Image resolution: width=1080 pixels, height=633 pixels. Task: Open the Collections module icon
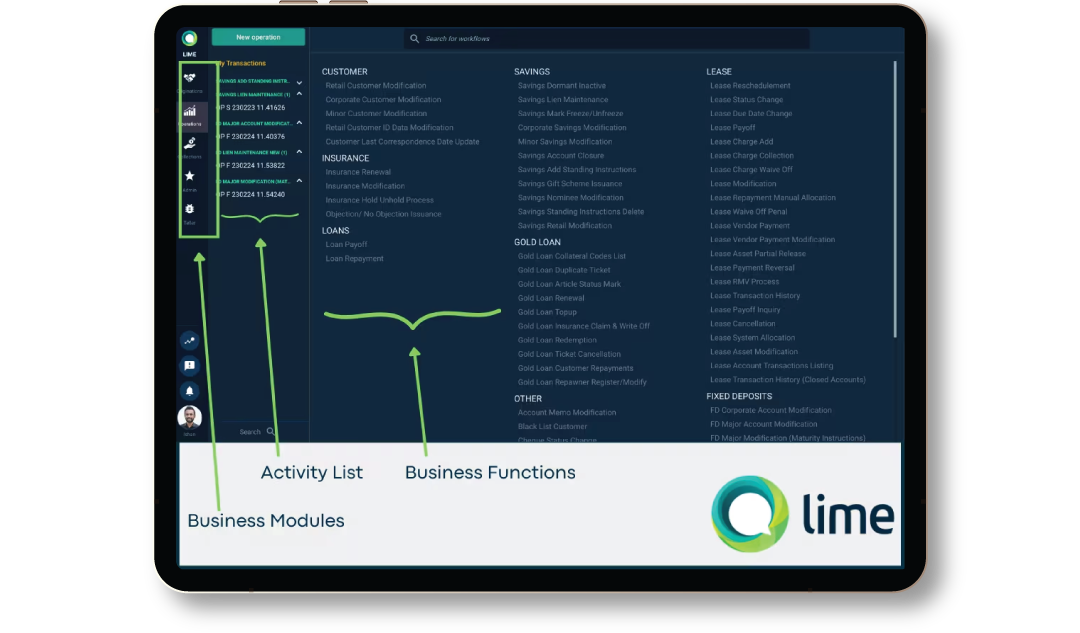(189, 143)
